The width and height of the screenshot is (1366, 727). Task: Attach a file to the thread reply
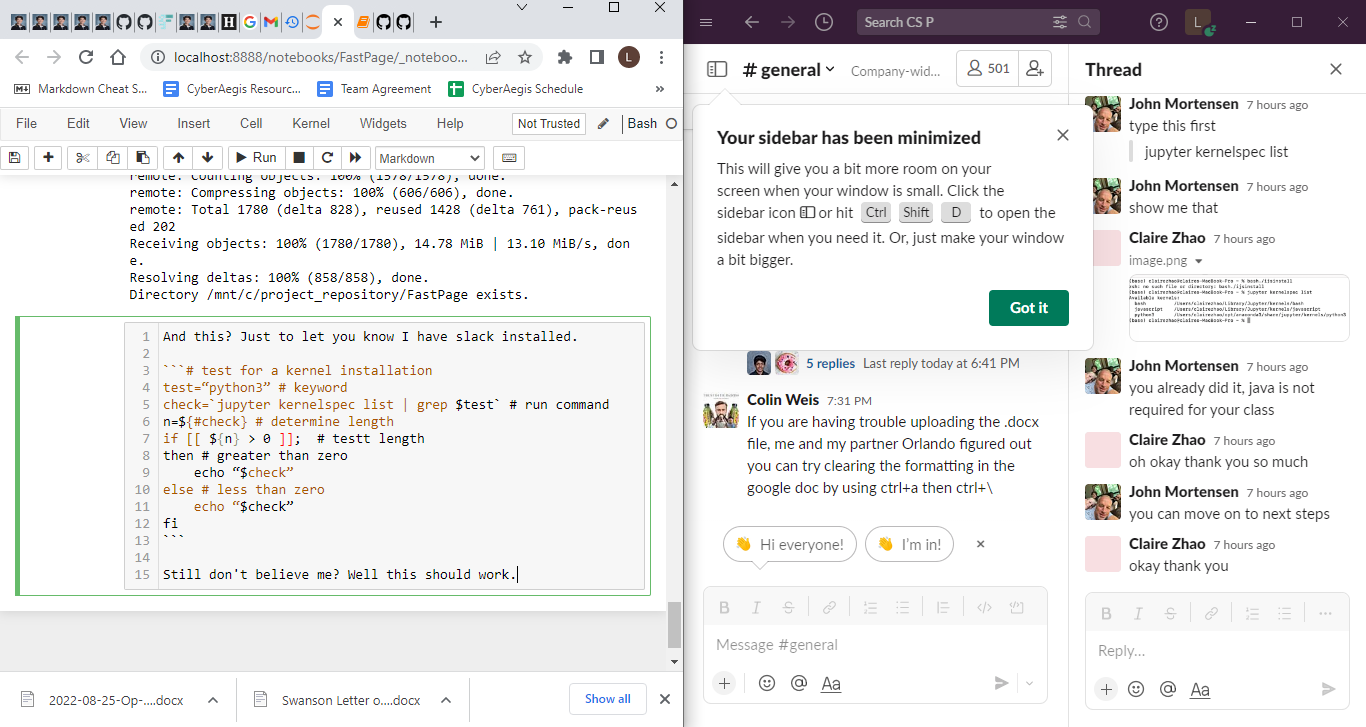tap(1105, 689)
